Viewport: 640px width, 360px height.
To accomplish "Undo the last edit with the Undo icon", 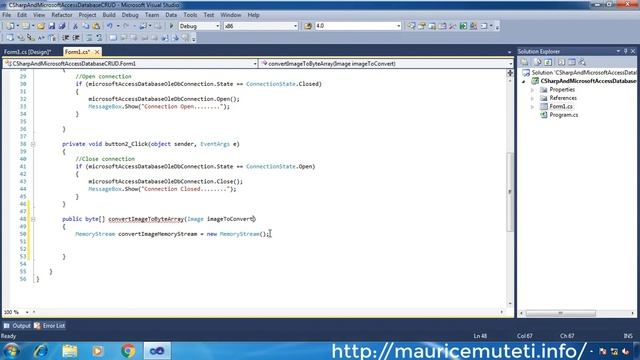I will 110,26.
